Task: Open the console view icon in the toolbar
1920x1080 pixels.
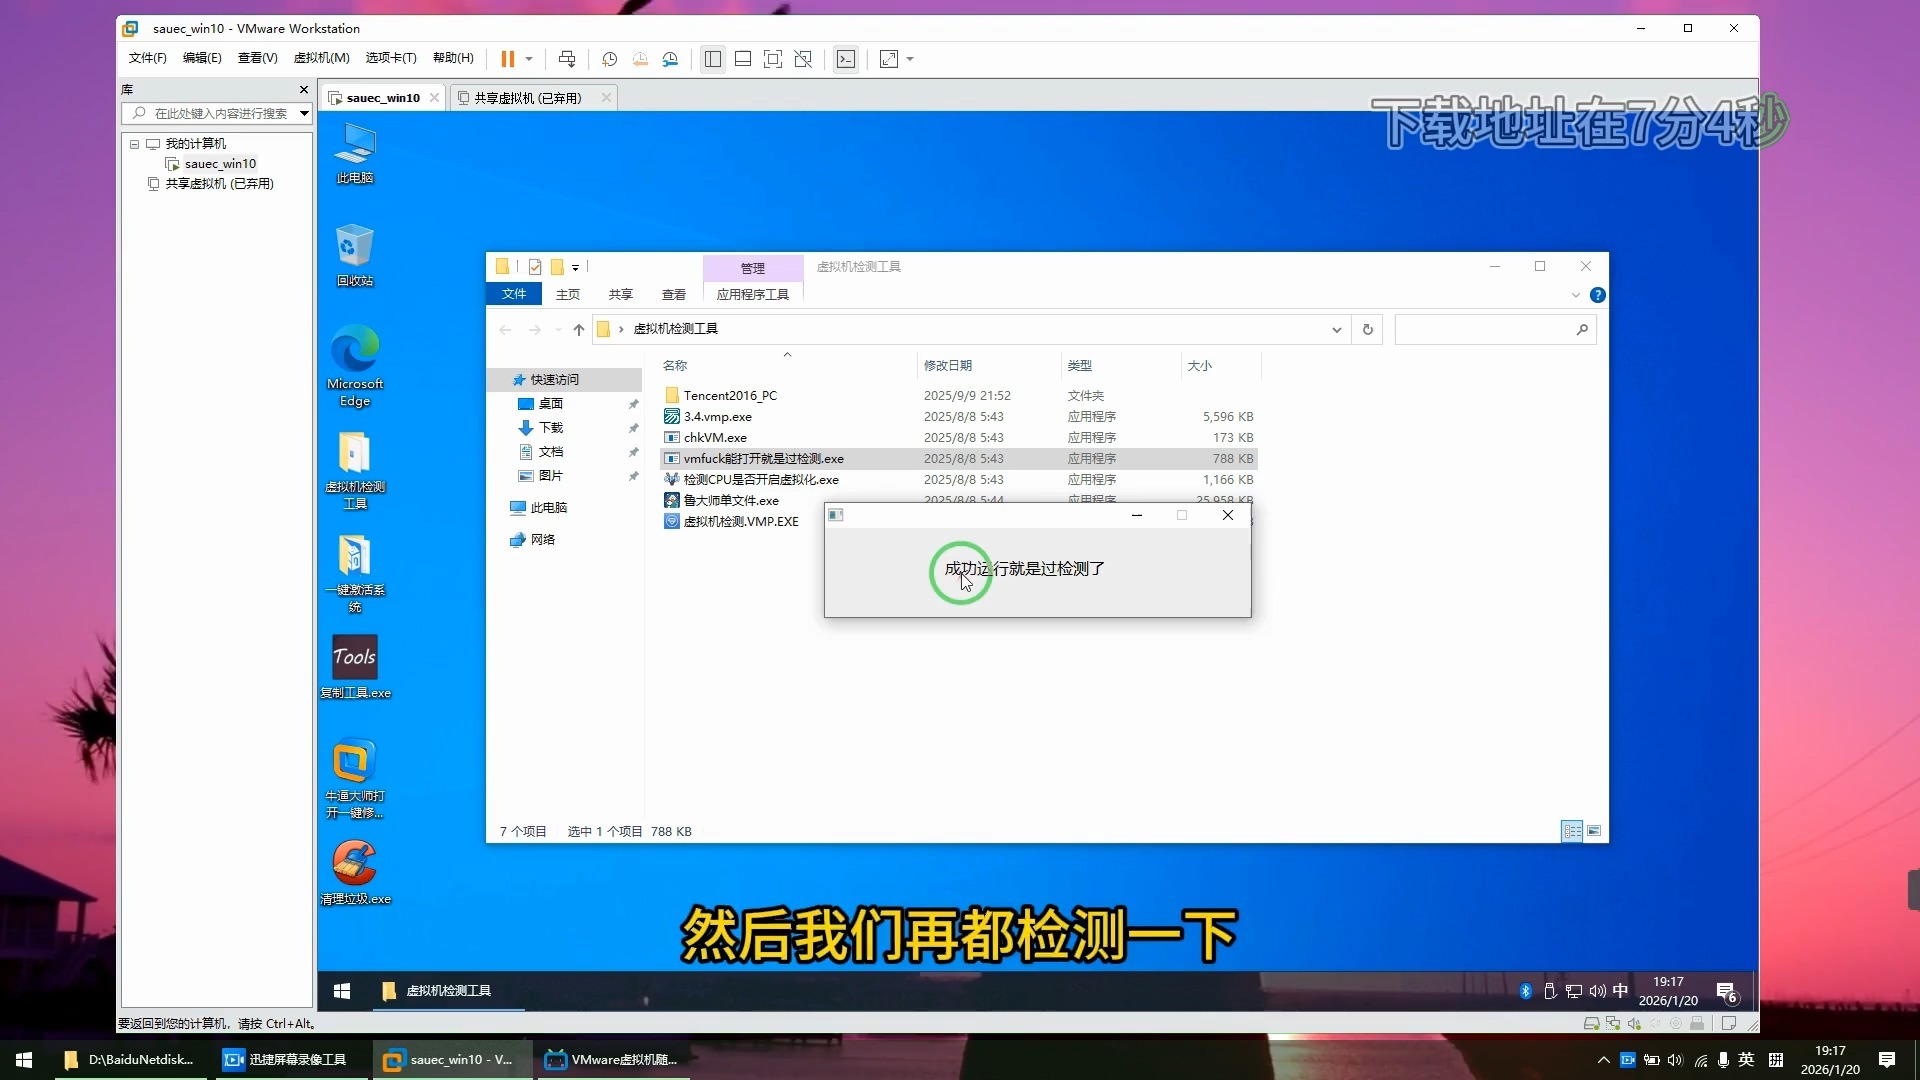Action: [846, 59]
